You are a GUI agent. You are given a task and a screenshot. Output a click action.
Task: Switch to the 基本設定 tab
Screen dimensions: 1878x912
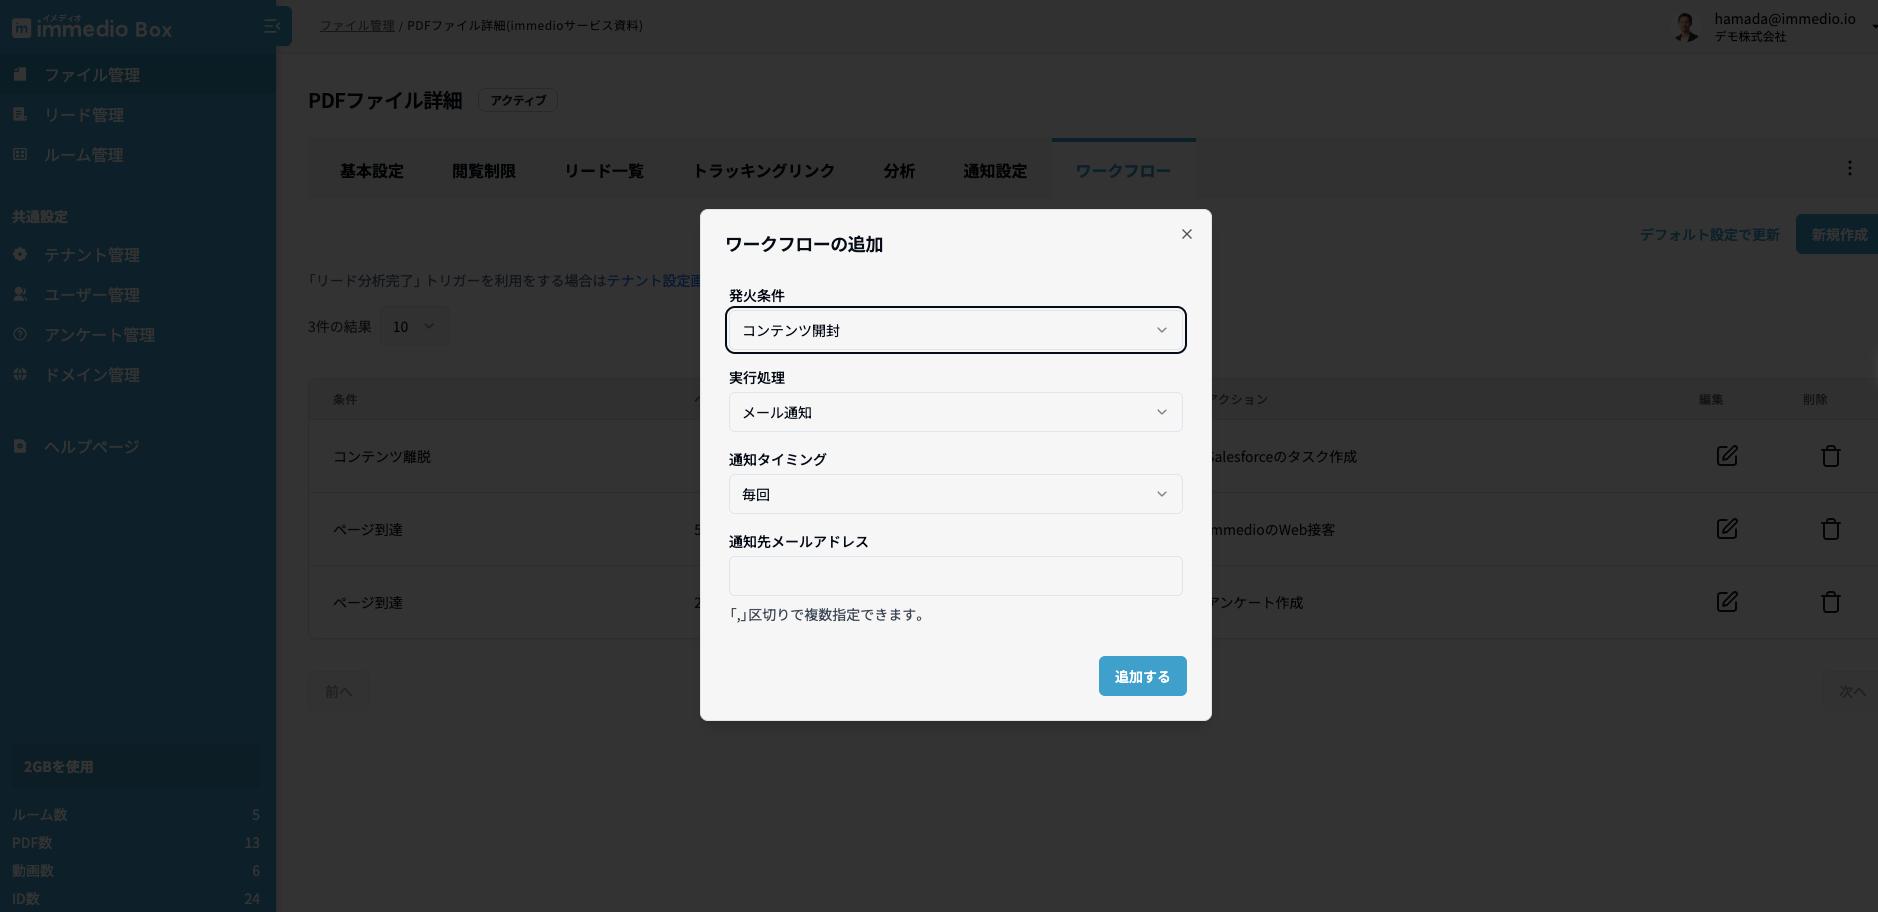tap(372, 171)
